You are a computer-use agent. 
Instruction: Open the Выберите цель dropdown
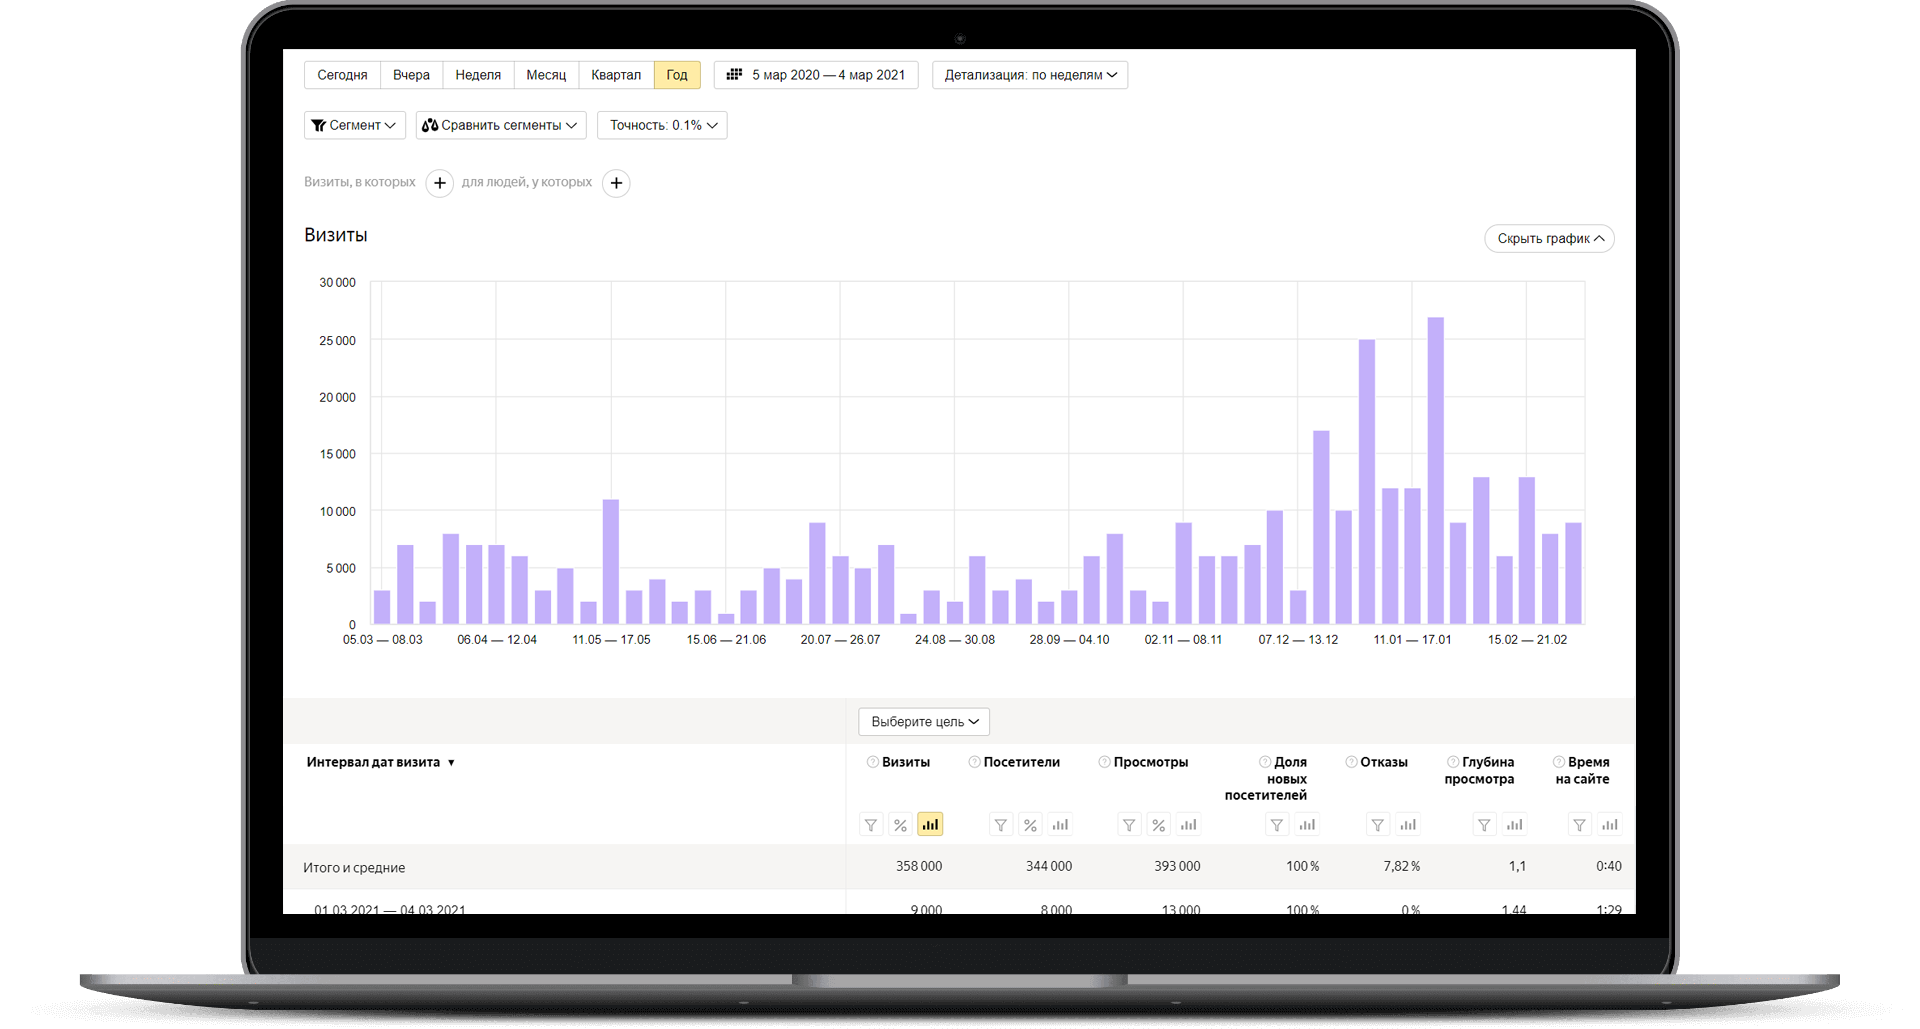(x=924, y=721)
